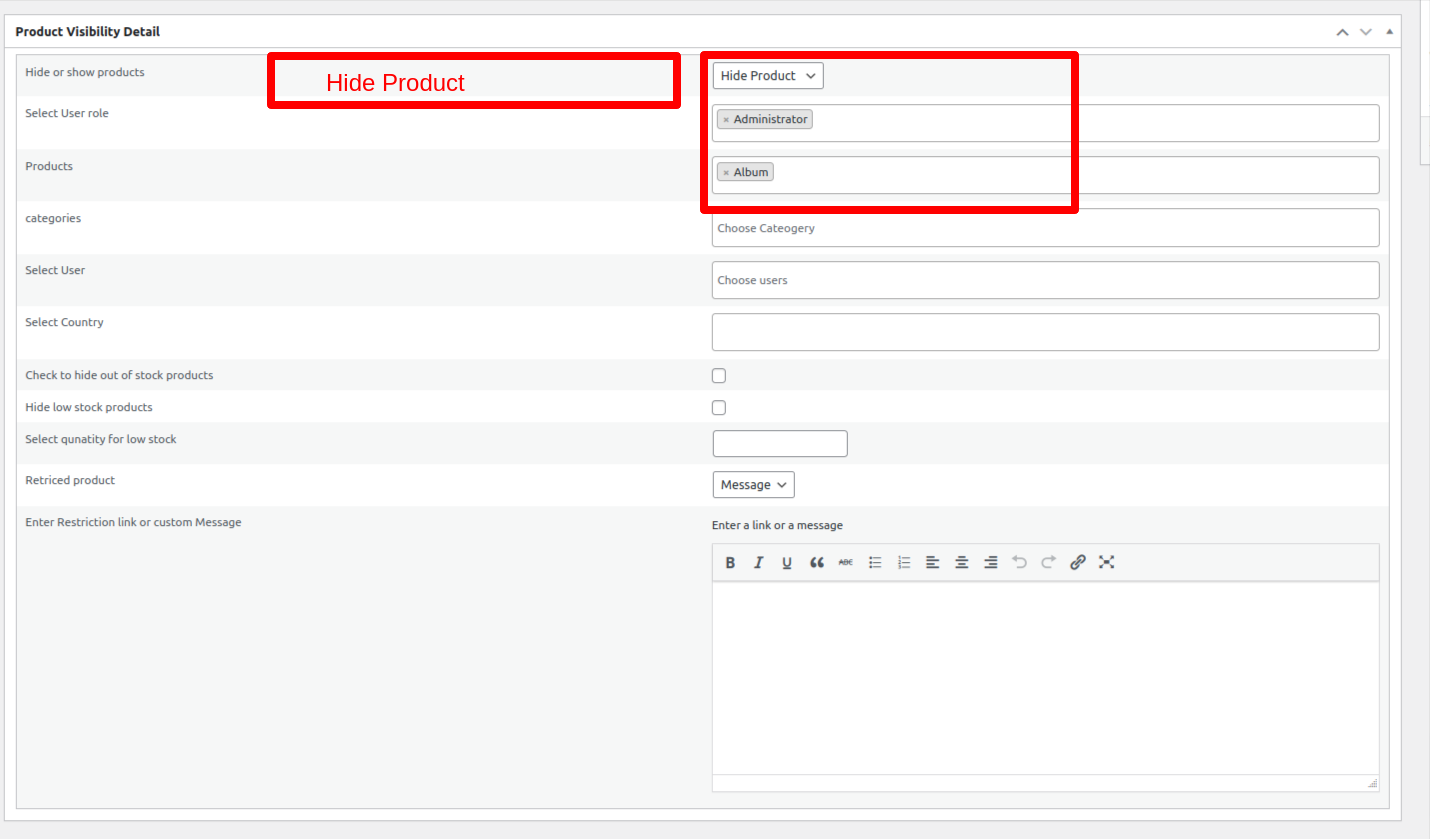The width and height of the screenshot is (1430, 839).
Task: Apply italic formatting in the editor
Action: point(758,562)
